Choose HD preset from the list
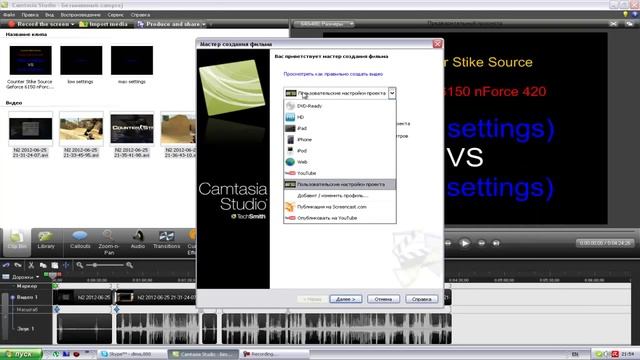Image resolution: width=640 pixels, height=360 pixels. coord(340,117)
